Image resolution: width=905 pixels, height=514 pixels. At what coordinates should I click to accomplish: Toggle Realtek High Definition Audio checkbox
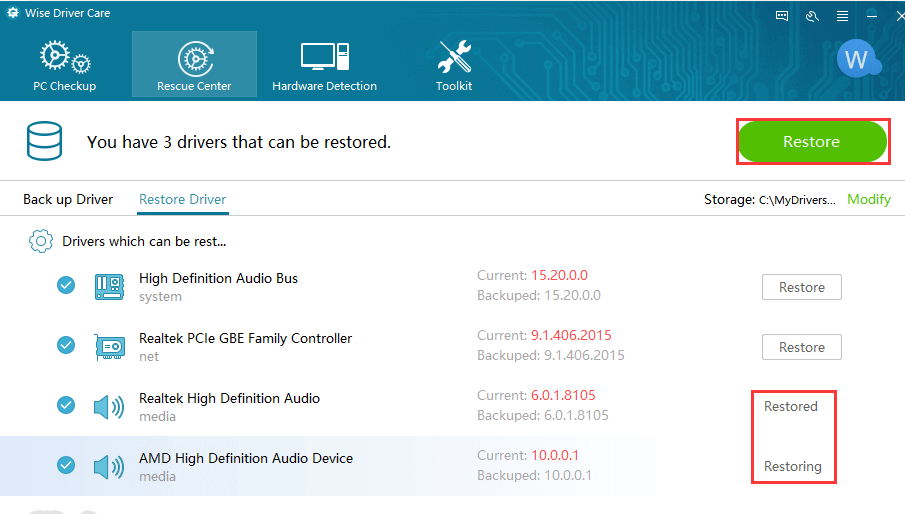pos(66,405)
